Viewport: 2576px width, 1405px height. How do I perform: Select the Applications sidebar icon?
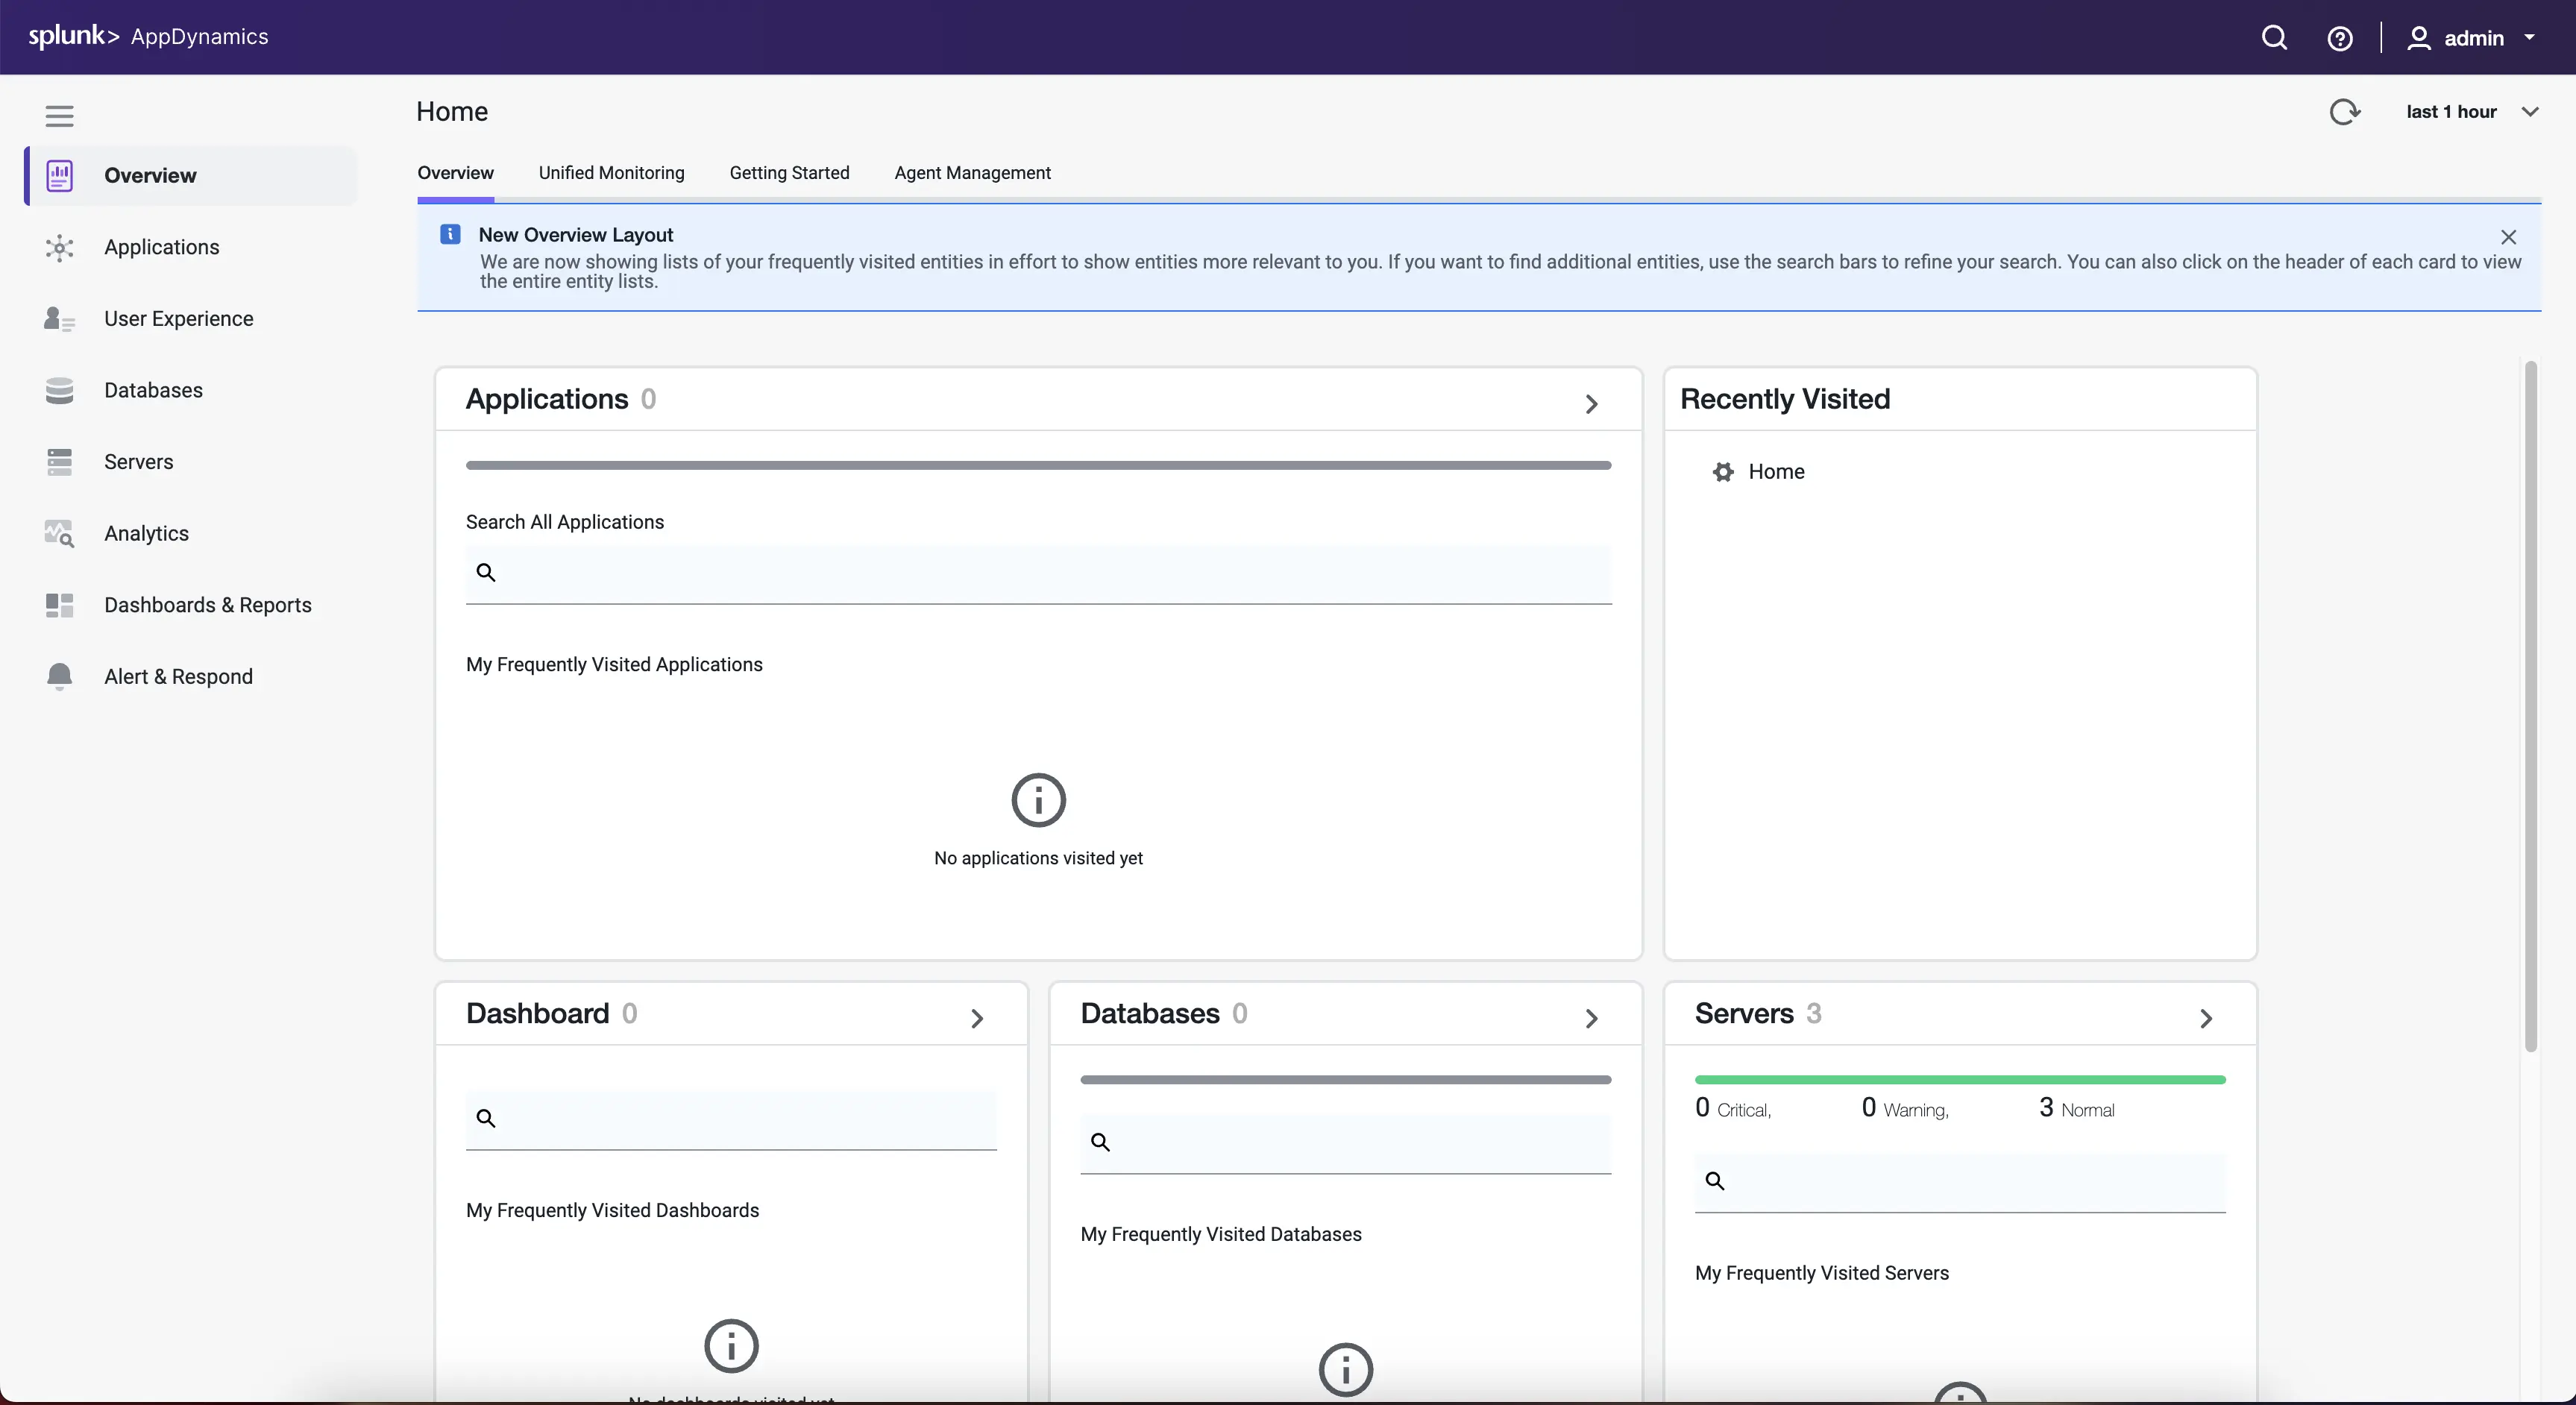60,248
